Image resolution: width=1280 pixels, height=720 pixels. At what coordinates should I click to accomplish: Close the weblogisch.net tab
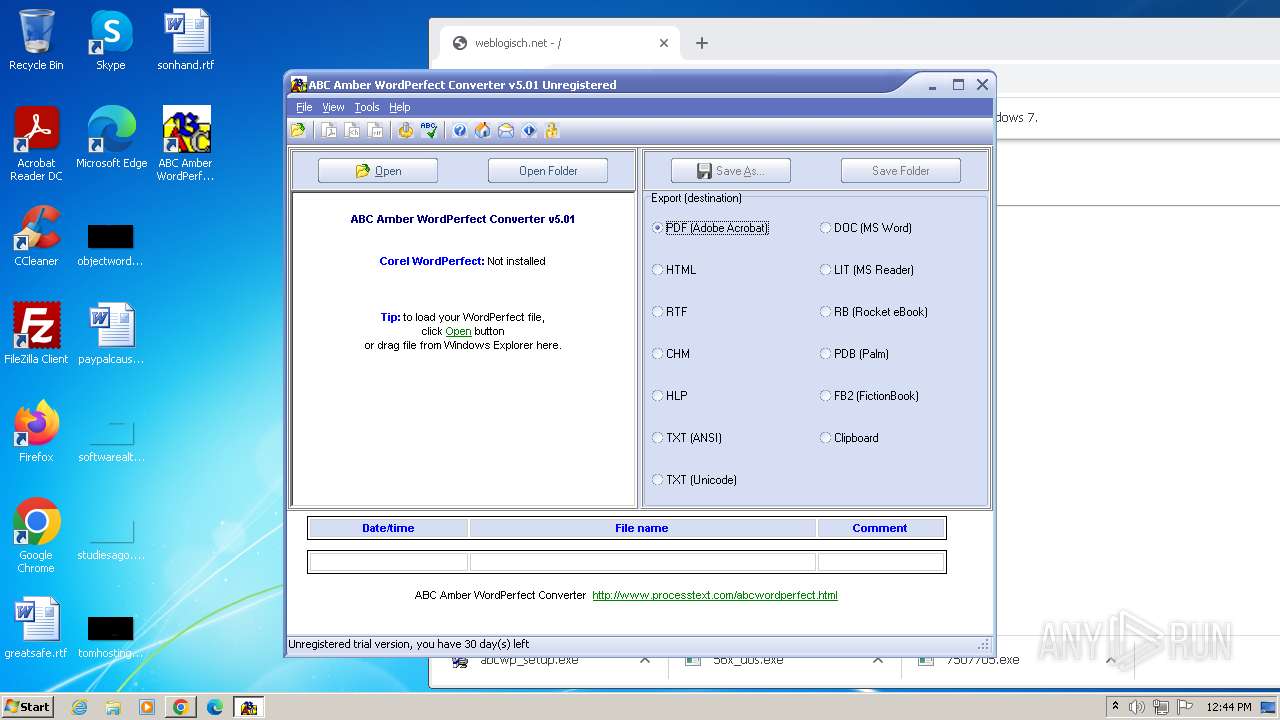(x=664, y=43)
